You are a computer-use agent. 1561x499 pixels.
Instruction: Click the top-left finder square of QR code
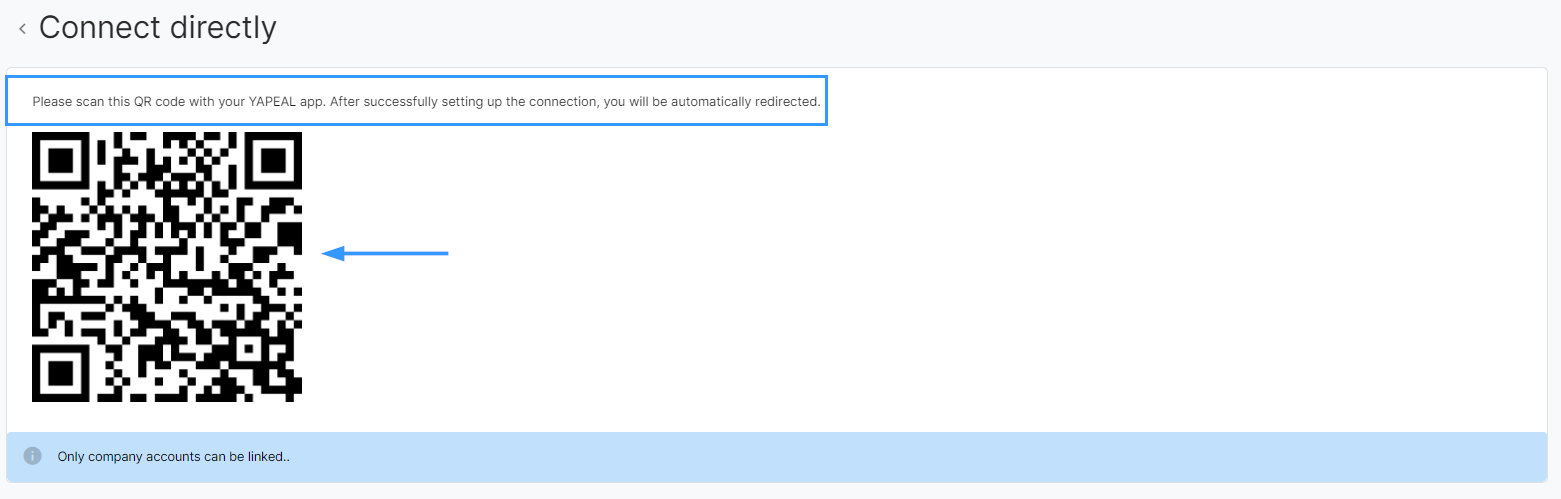click(62, 161)
